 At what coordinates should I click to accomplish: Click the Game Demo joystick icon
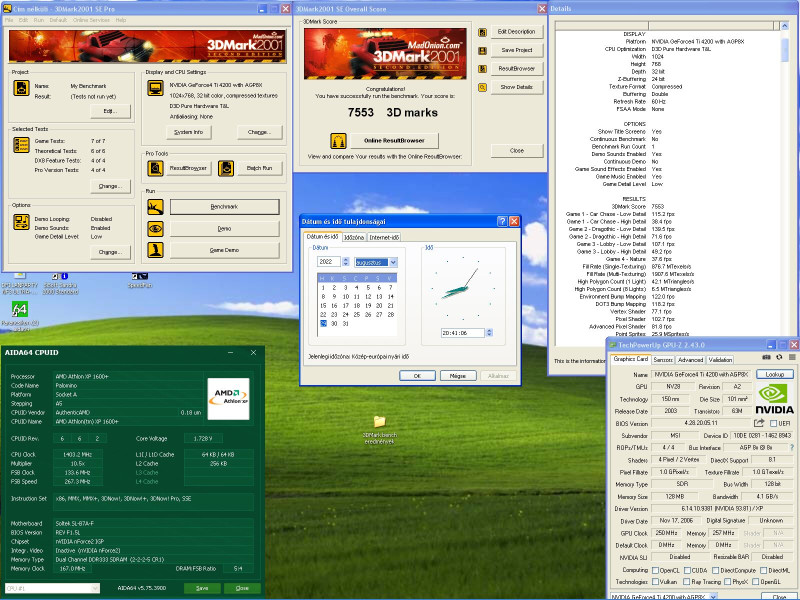click(x=155, y=250)
